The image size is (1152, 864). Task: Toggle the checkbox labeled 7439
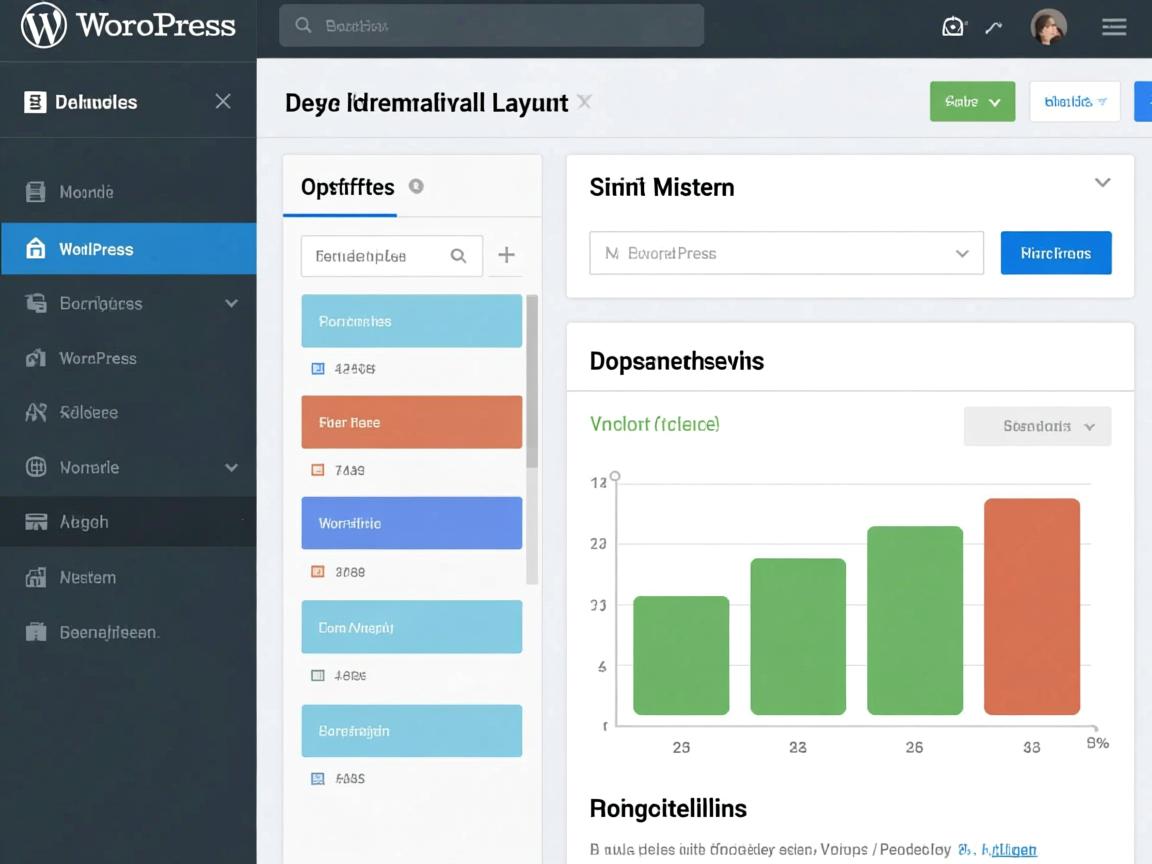[x=318, y=469]
